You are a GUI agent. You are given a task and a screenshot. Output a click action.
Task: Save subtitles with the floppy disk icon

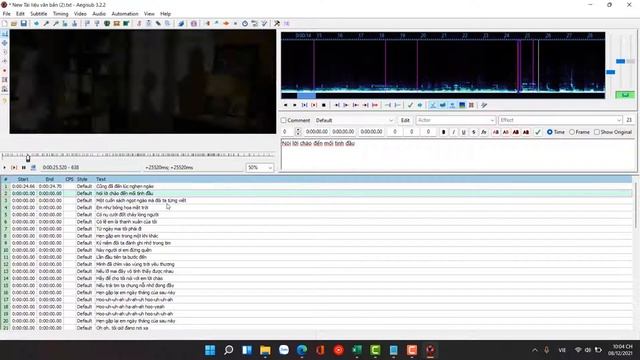(x=24, y=24)
